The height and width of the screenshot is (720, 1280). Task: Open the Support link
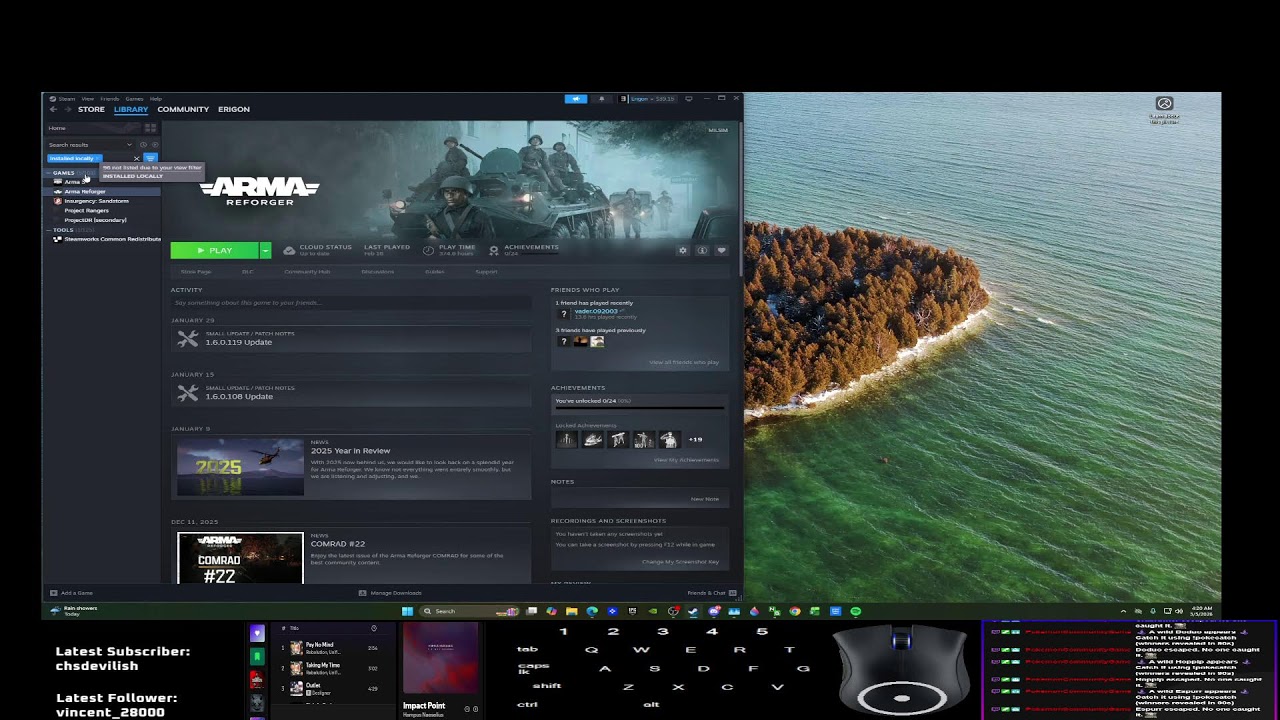click(x=486, y=272)
